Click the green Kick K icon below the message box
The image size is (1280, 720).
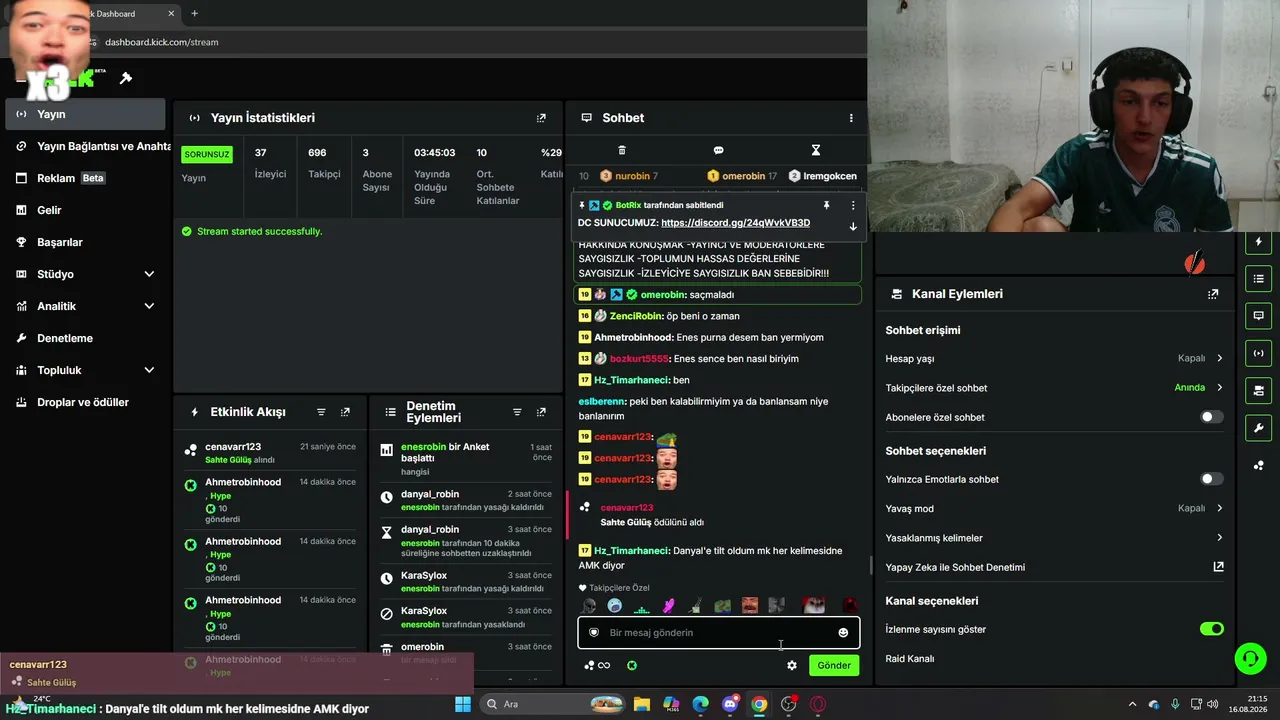tap(632, 665)
